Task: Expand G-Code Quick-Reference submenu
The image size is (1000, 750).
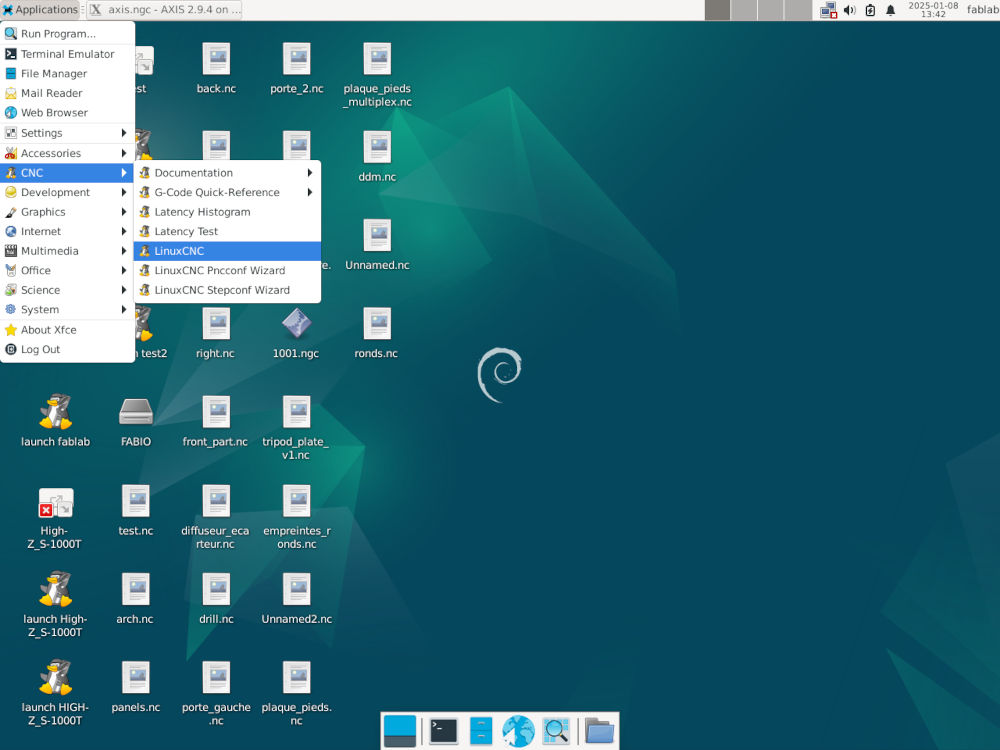Action: pos(227,193)
